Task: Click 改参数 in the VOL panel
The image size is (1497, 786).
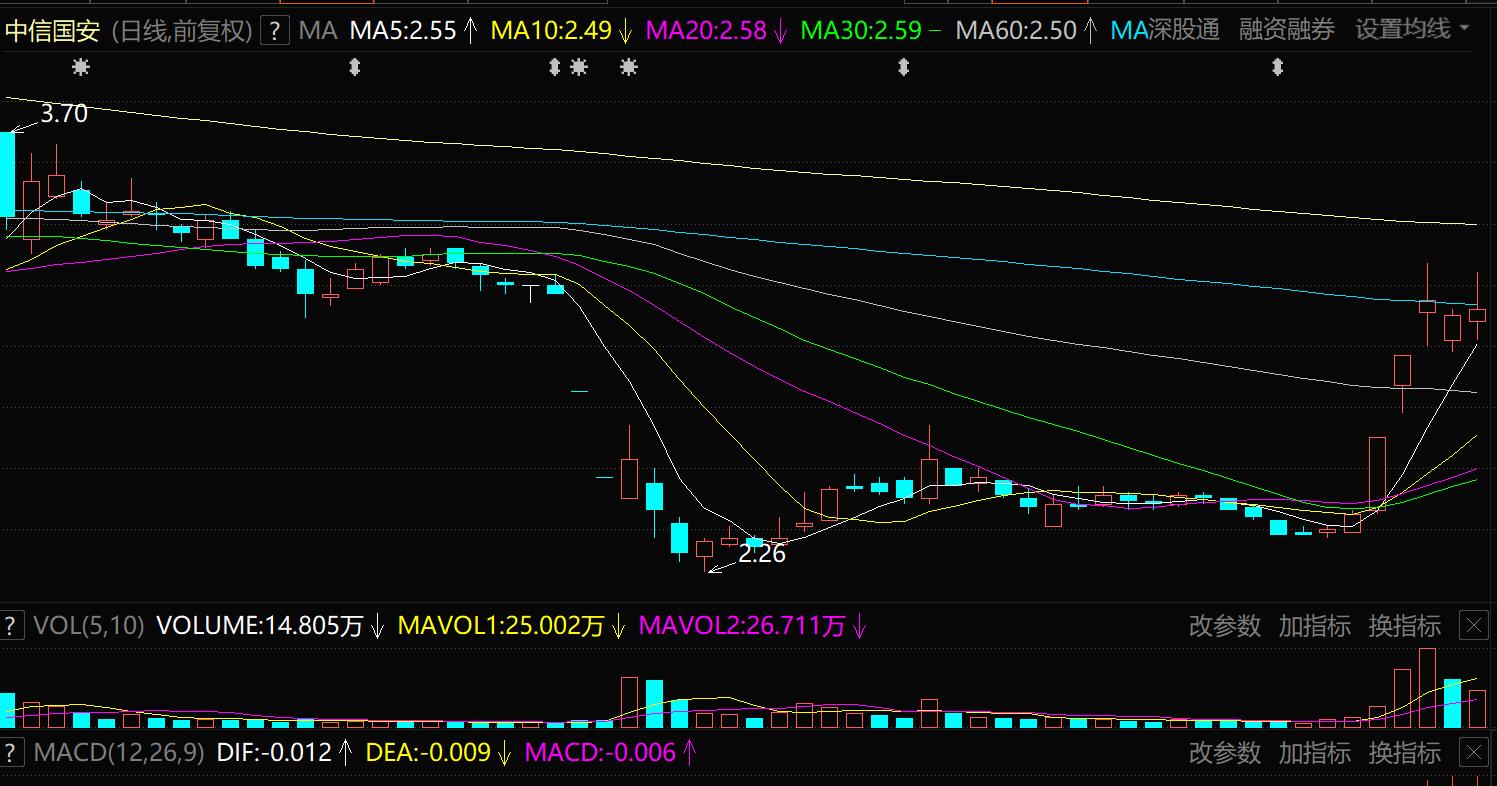Action: pos(1225,626)
